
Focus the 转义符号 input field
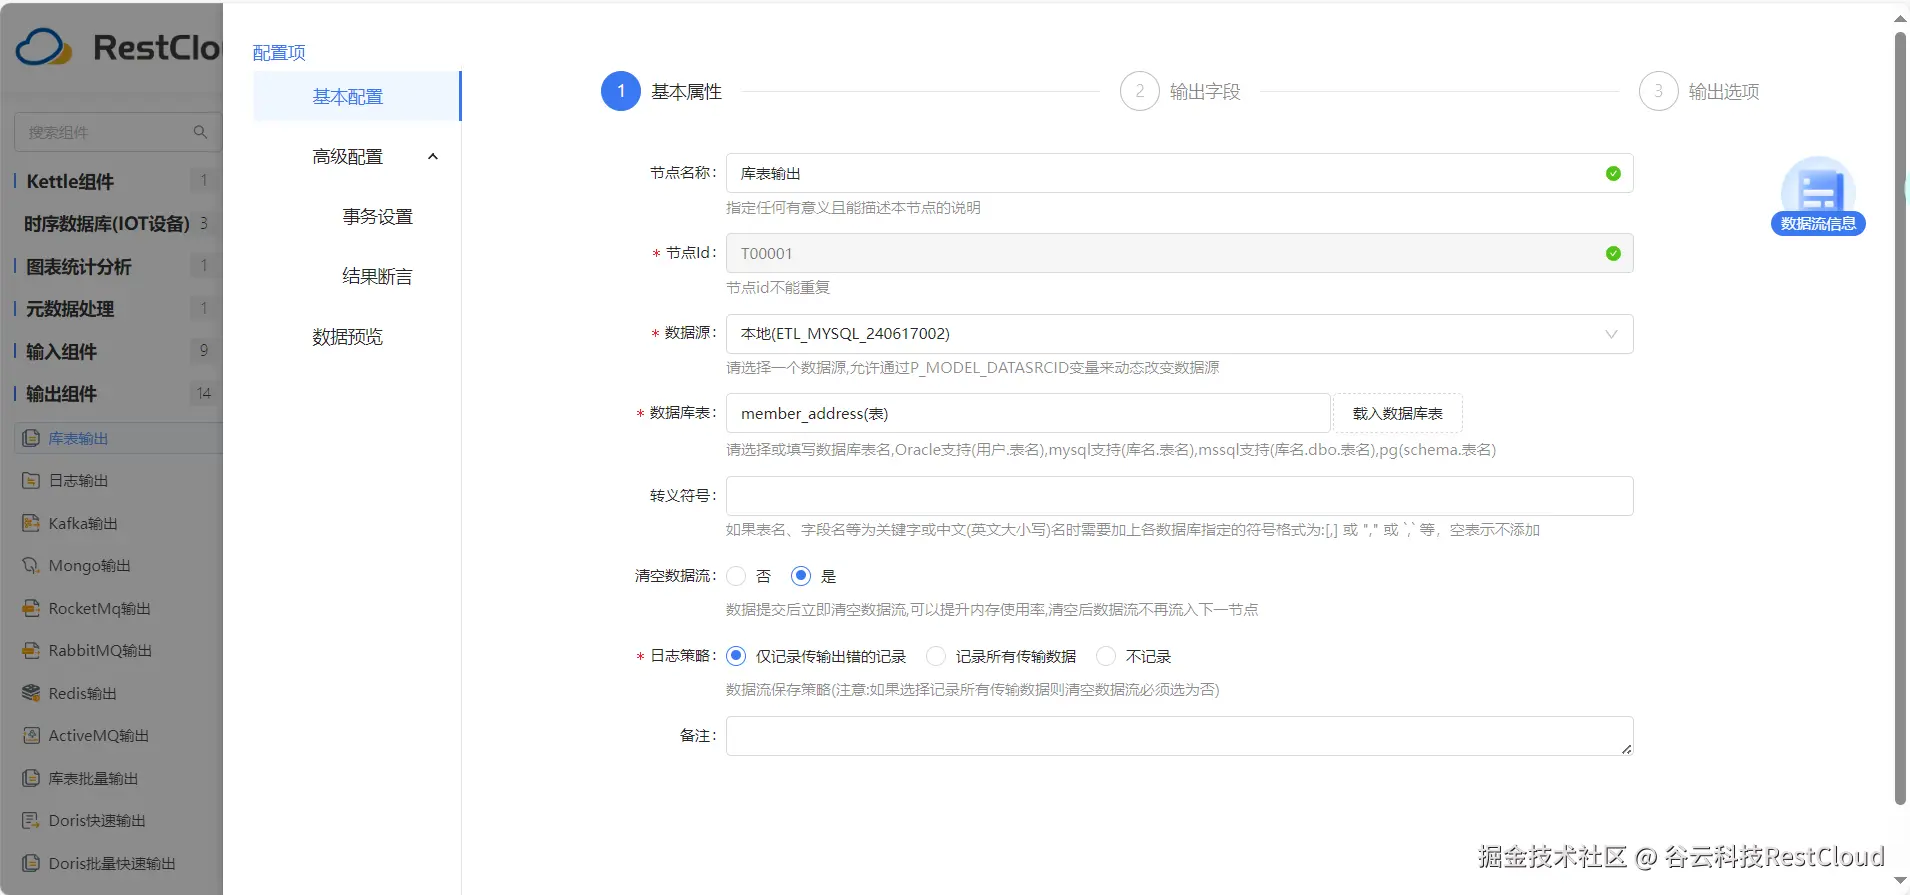pos(1179,496)
